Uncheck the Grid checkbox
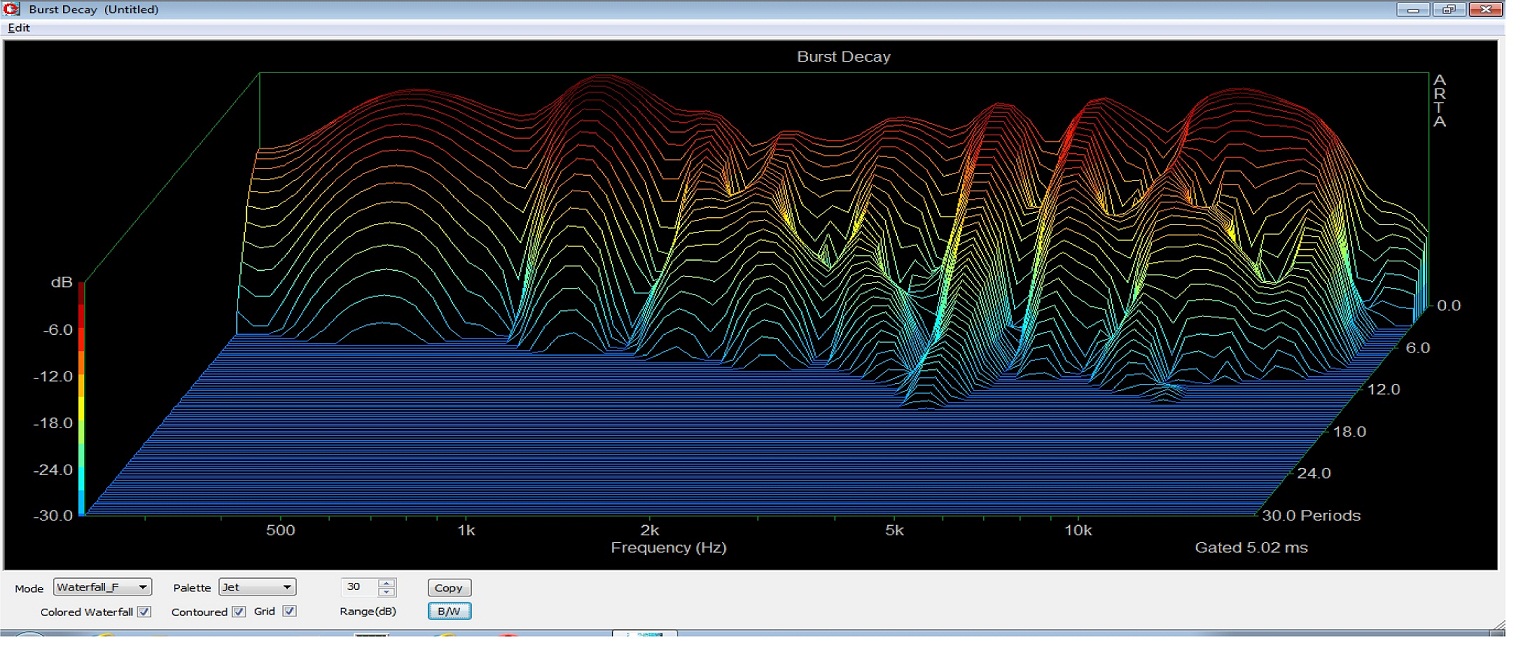 (x=289, y=611)
